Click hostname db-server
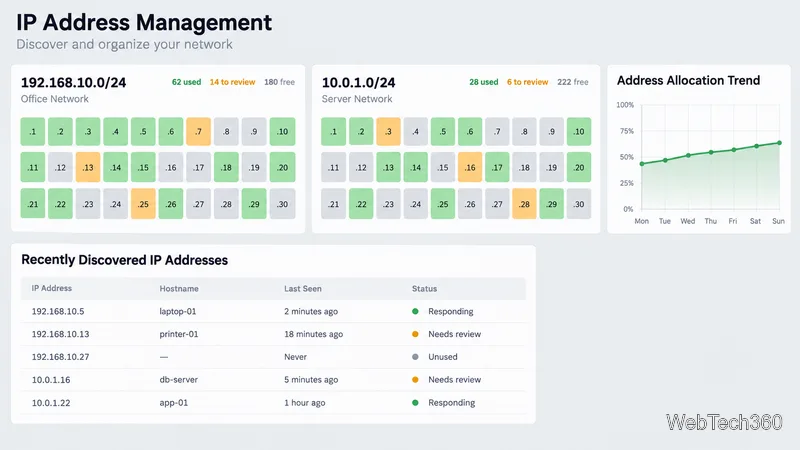 pos(178,380)
